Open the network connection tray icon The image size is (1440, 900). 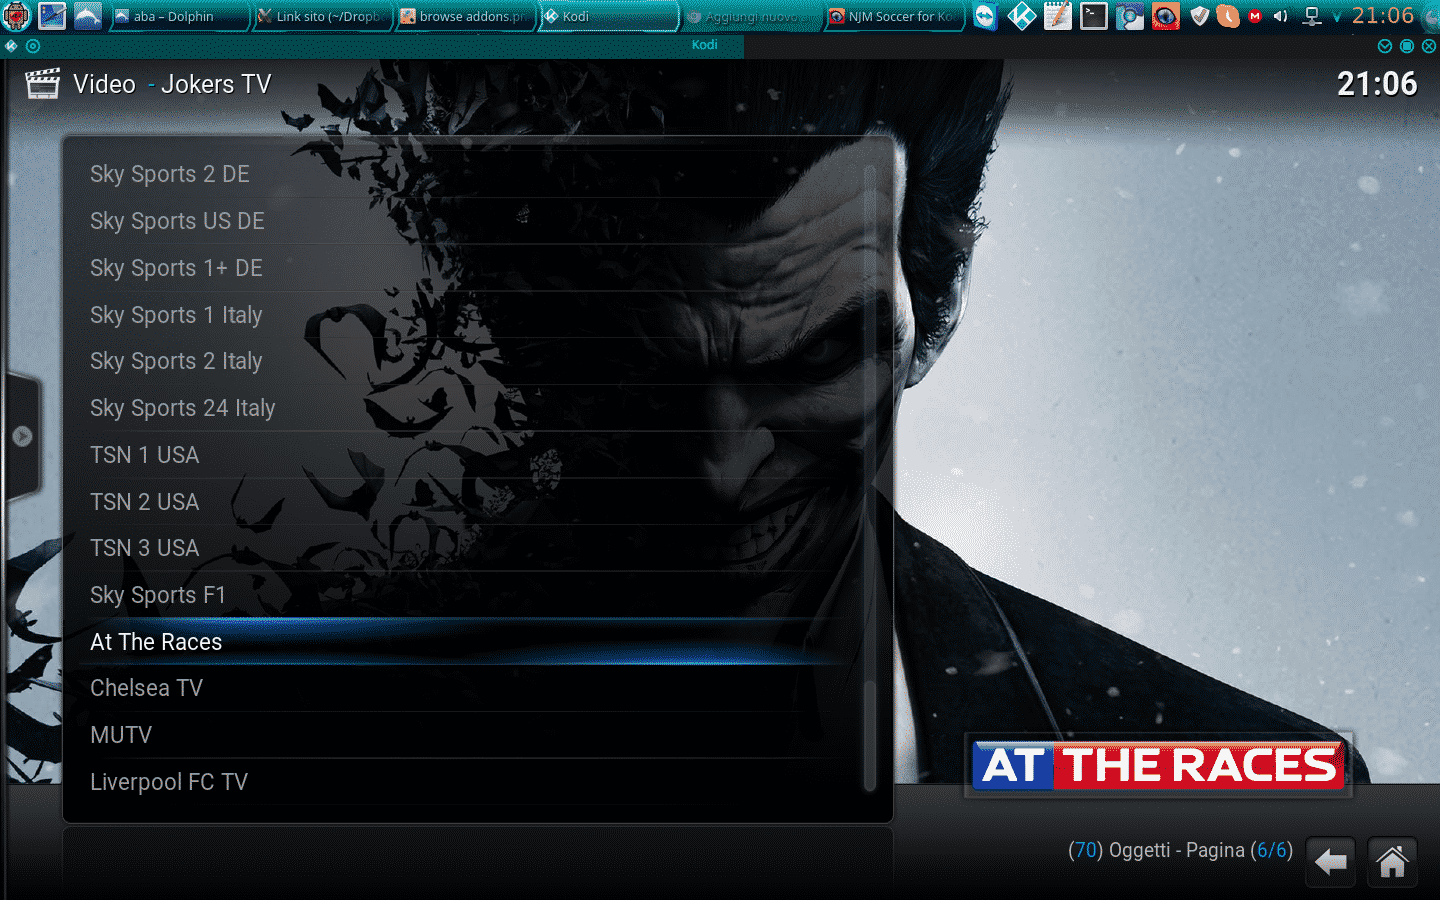click(x=1312, y=16)
